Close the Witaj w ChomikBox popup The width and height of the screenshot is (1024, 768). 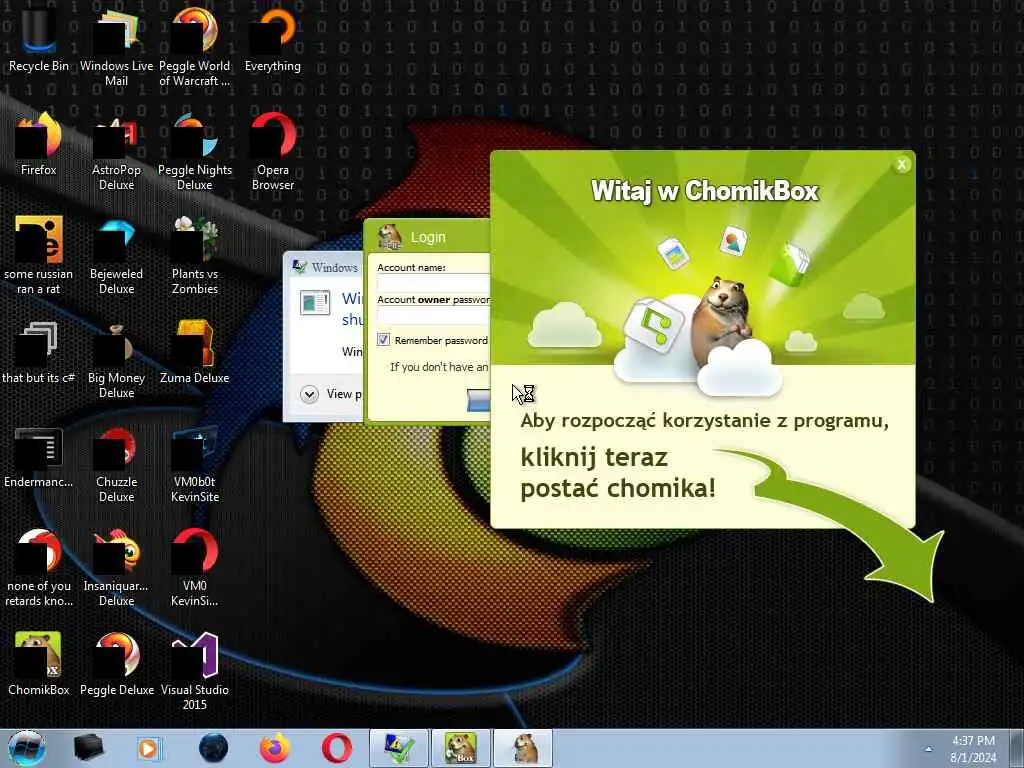902,165
